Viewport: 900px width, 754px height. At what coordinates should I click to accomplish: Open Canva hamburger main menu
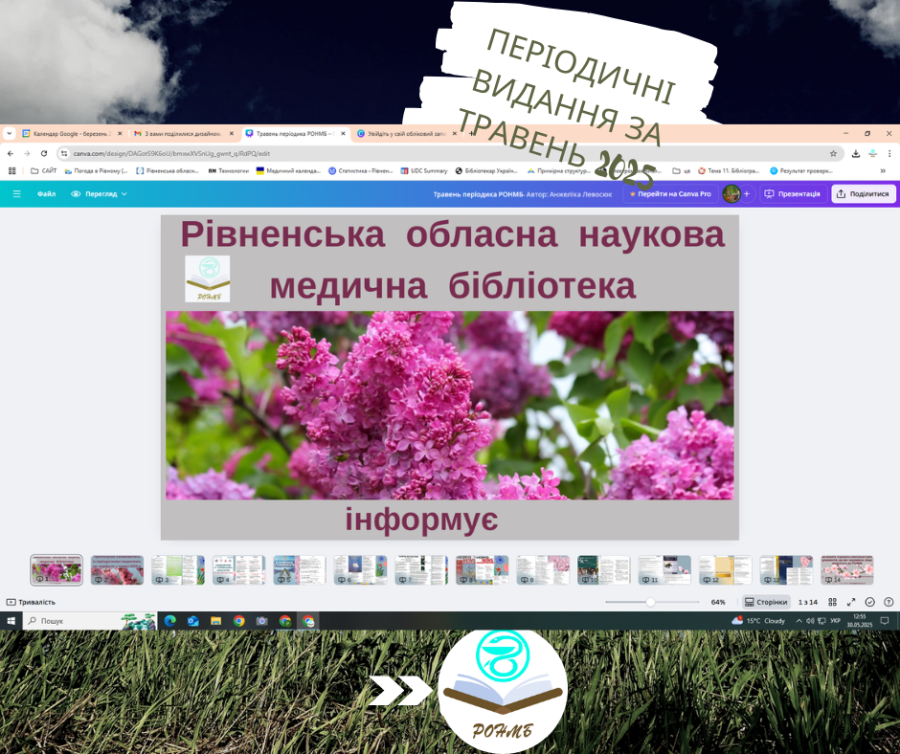click(x=17, y=194)
